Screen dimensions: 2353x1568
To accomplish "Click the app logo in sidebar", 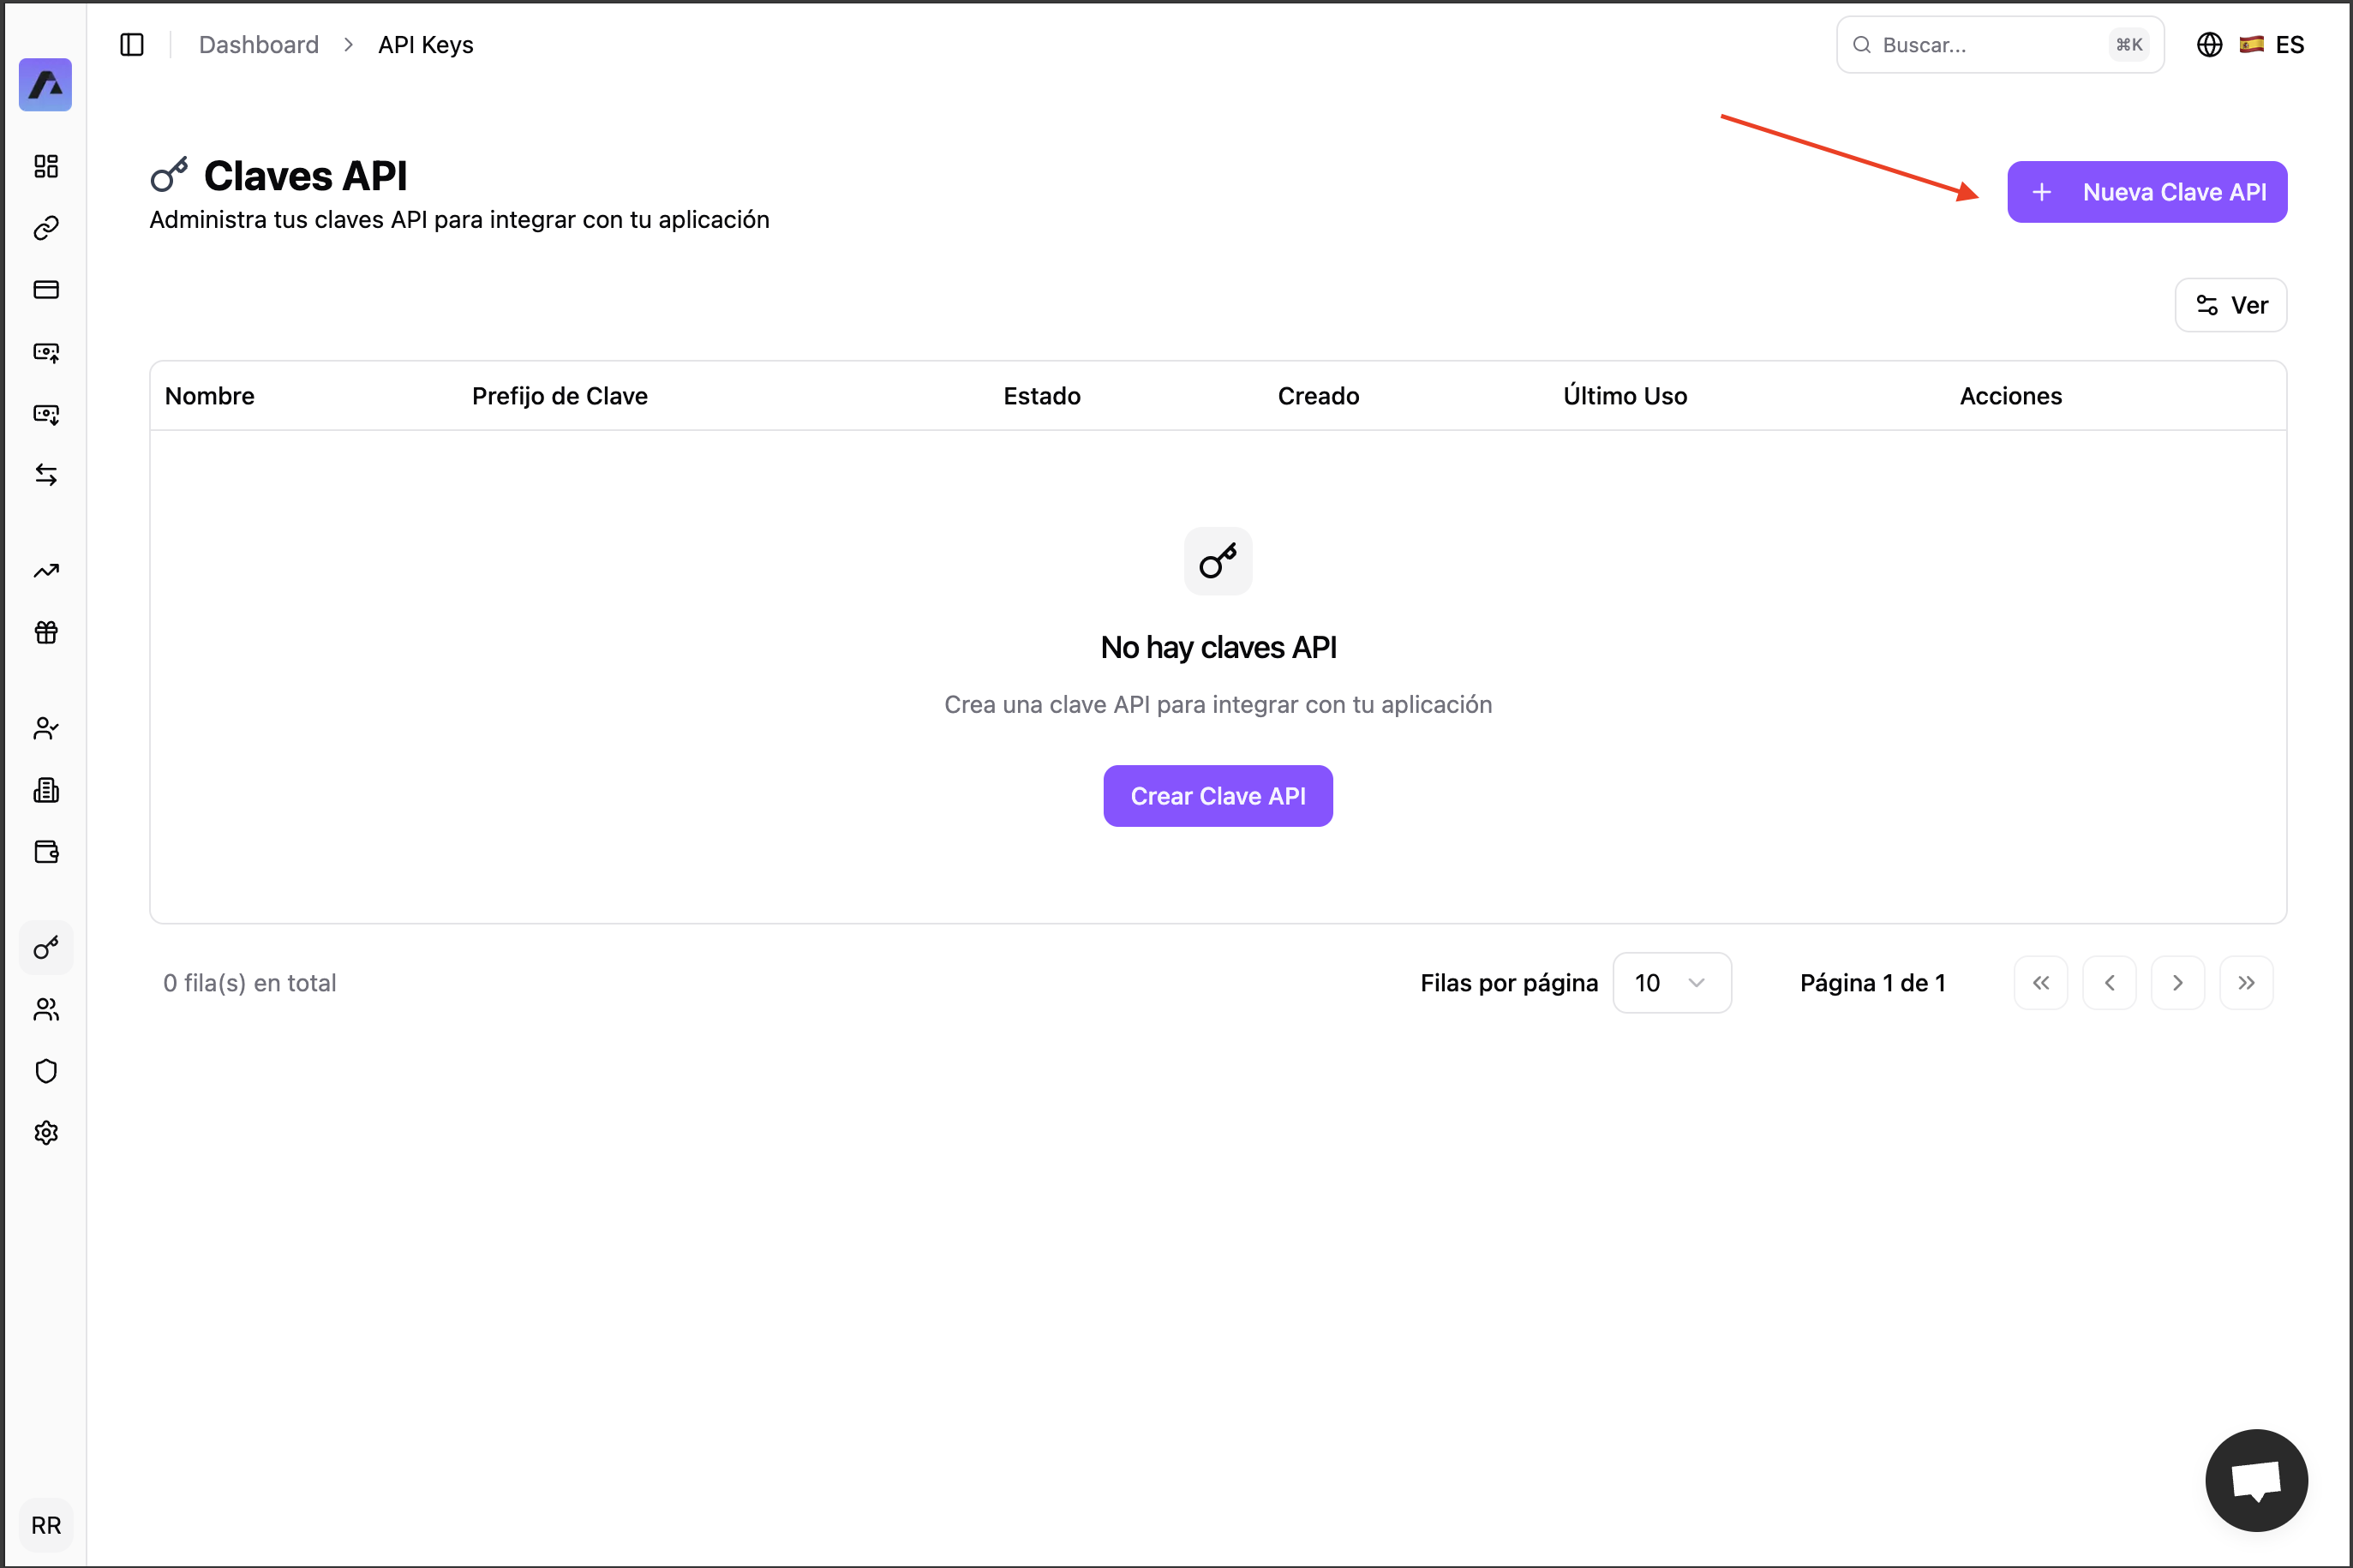I will 46,85.
